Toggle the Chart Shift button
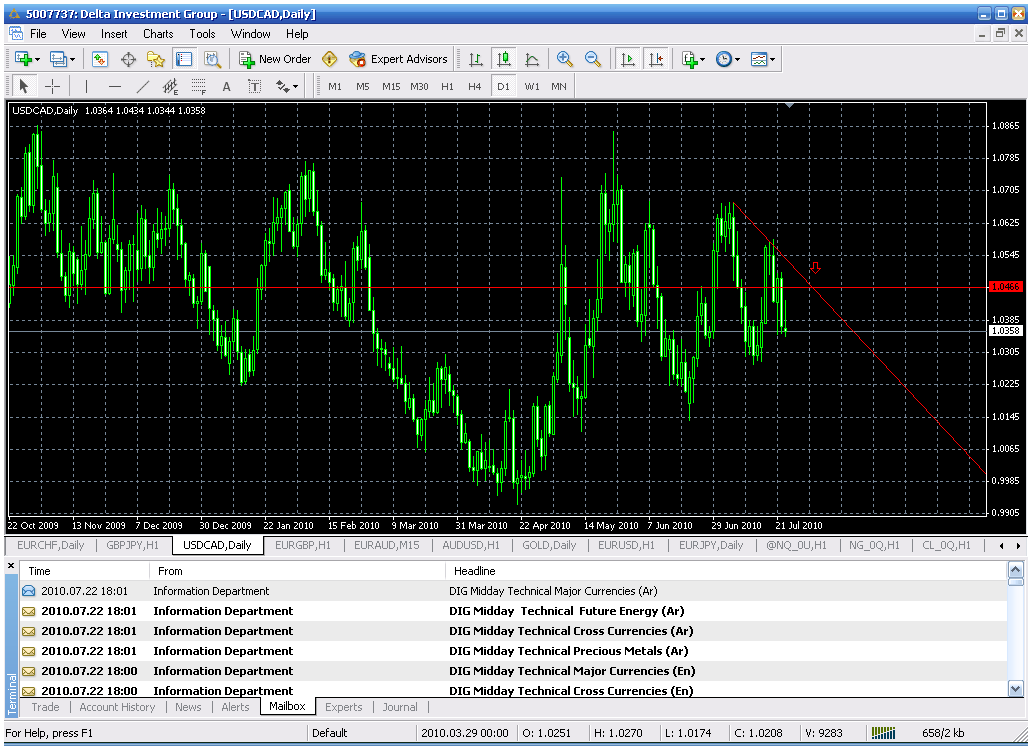Screen dimensions: 1032x746 coord(655,59)
